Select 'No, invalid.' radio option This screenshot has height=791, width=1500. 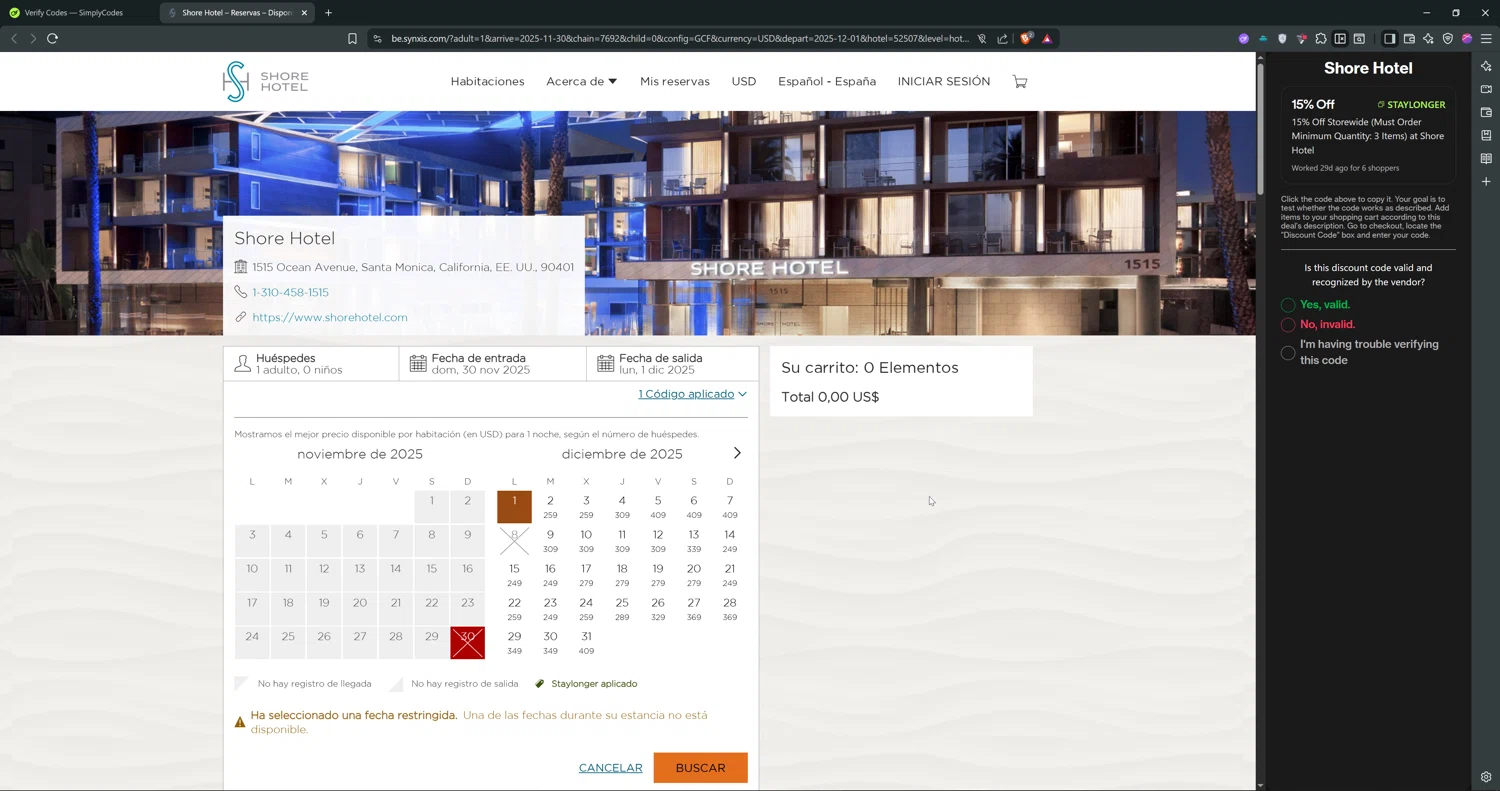coord(1288,325)
